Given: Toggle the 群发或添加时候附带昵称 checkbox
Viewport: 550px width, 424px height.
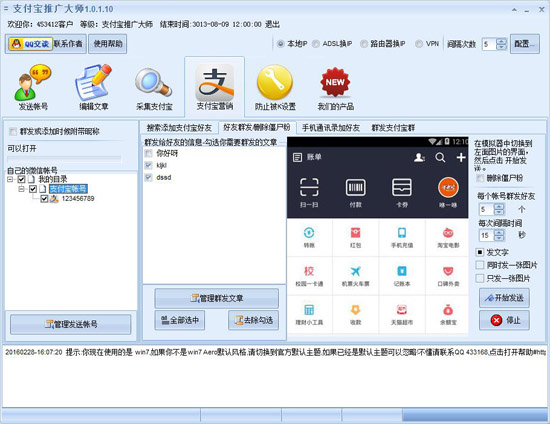Looking at the screenshot, I should click(x=13, y=132).
